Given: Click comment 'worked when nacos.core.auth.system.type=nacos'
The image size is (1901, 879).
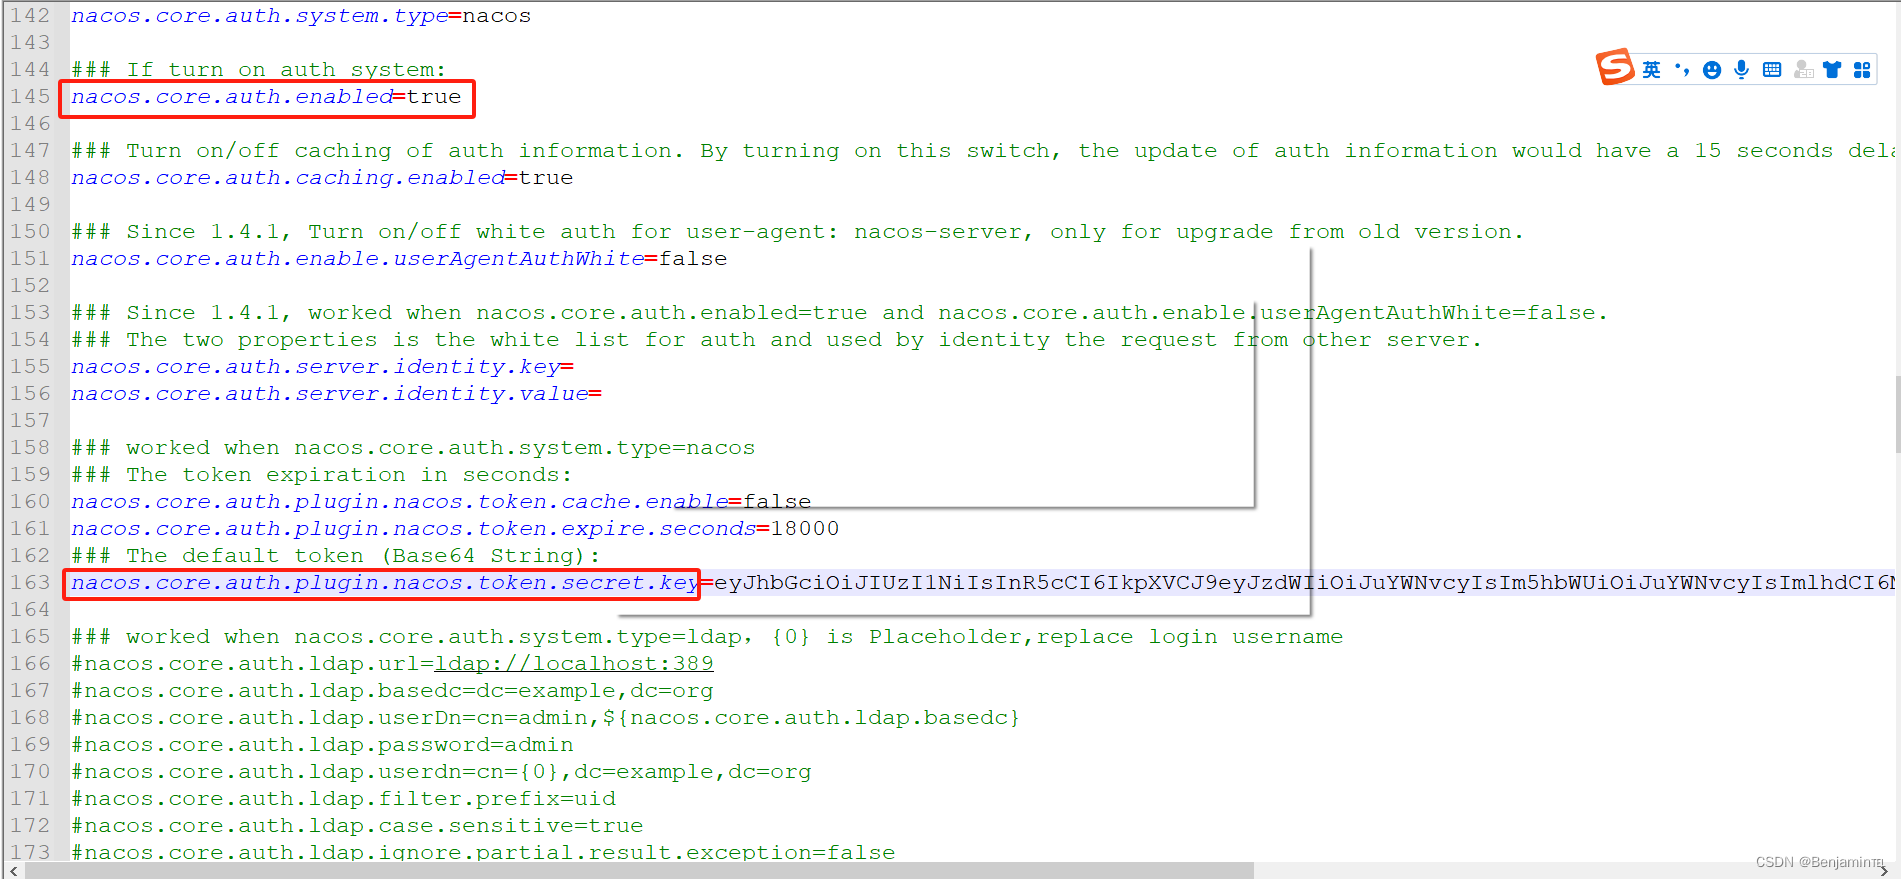Looking at the screenshot, I should [413, 448].
